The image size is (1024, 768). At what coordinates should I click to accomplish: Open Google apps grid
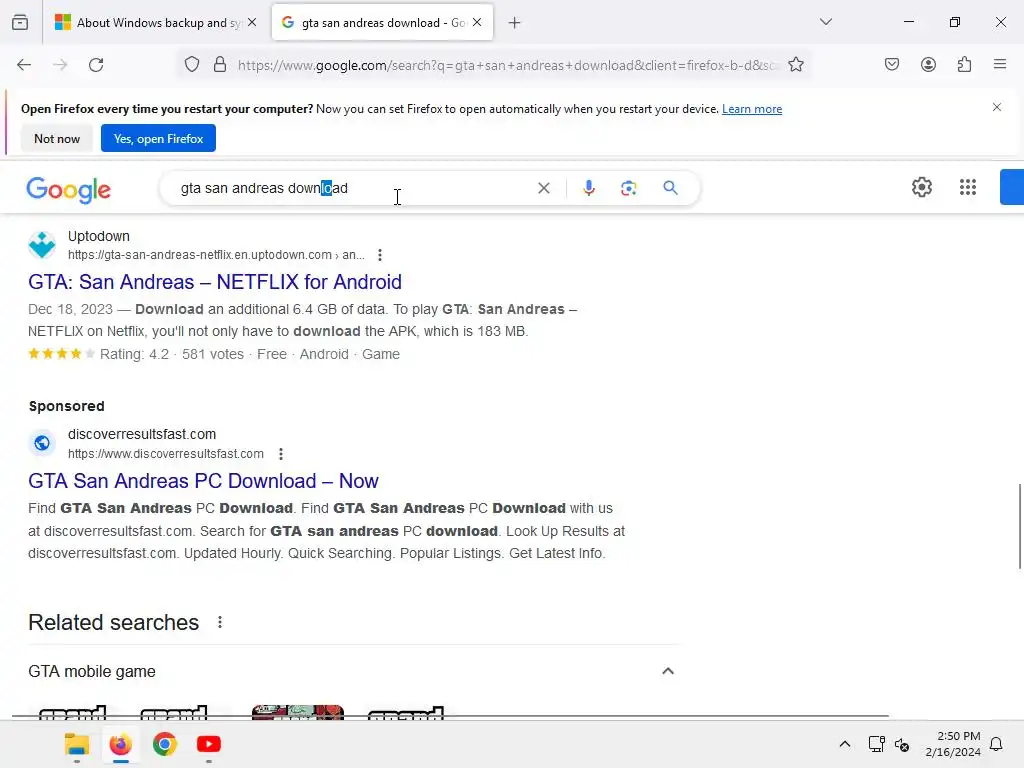[968, 187]
